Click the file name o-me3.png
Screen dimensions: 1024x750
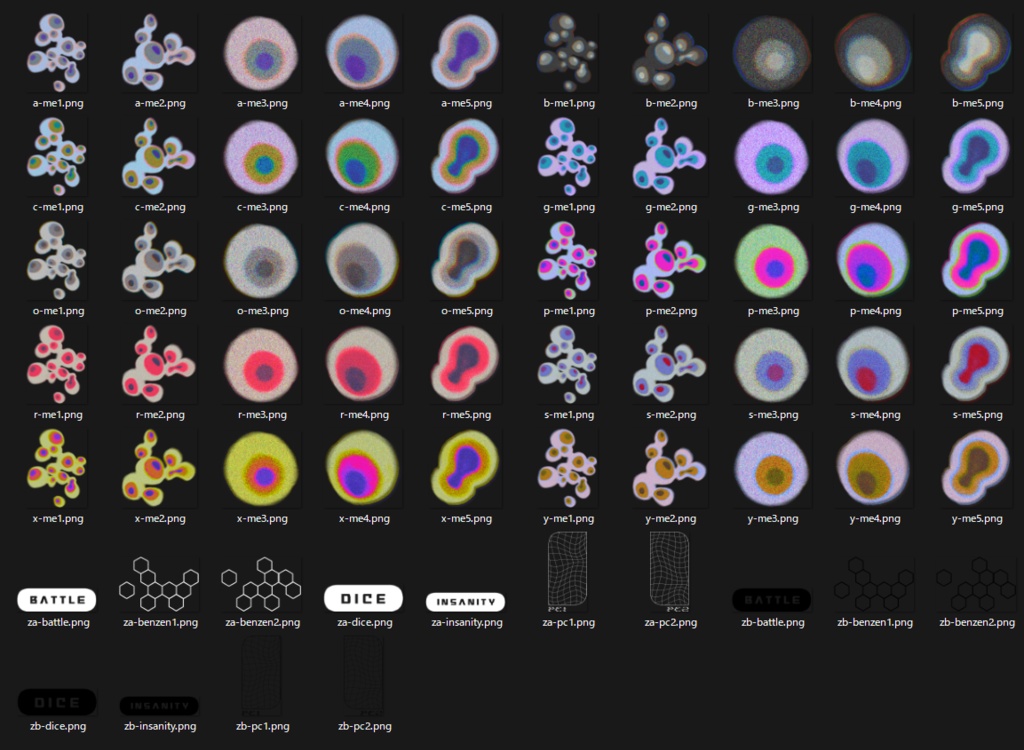pos(263,311)
